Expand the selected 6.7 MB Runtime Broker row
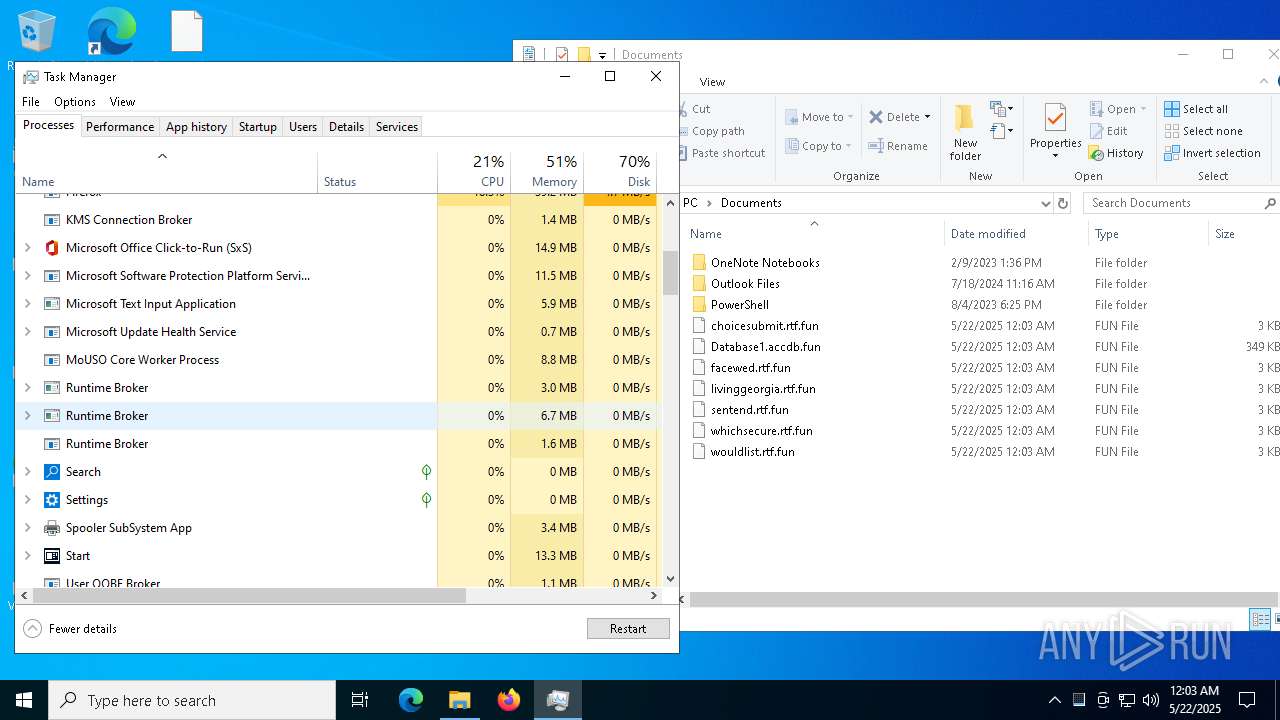The image size is (1280, 720). click(27, 416)
